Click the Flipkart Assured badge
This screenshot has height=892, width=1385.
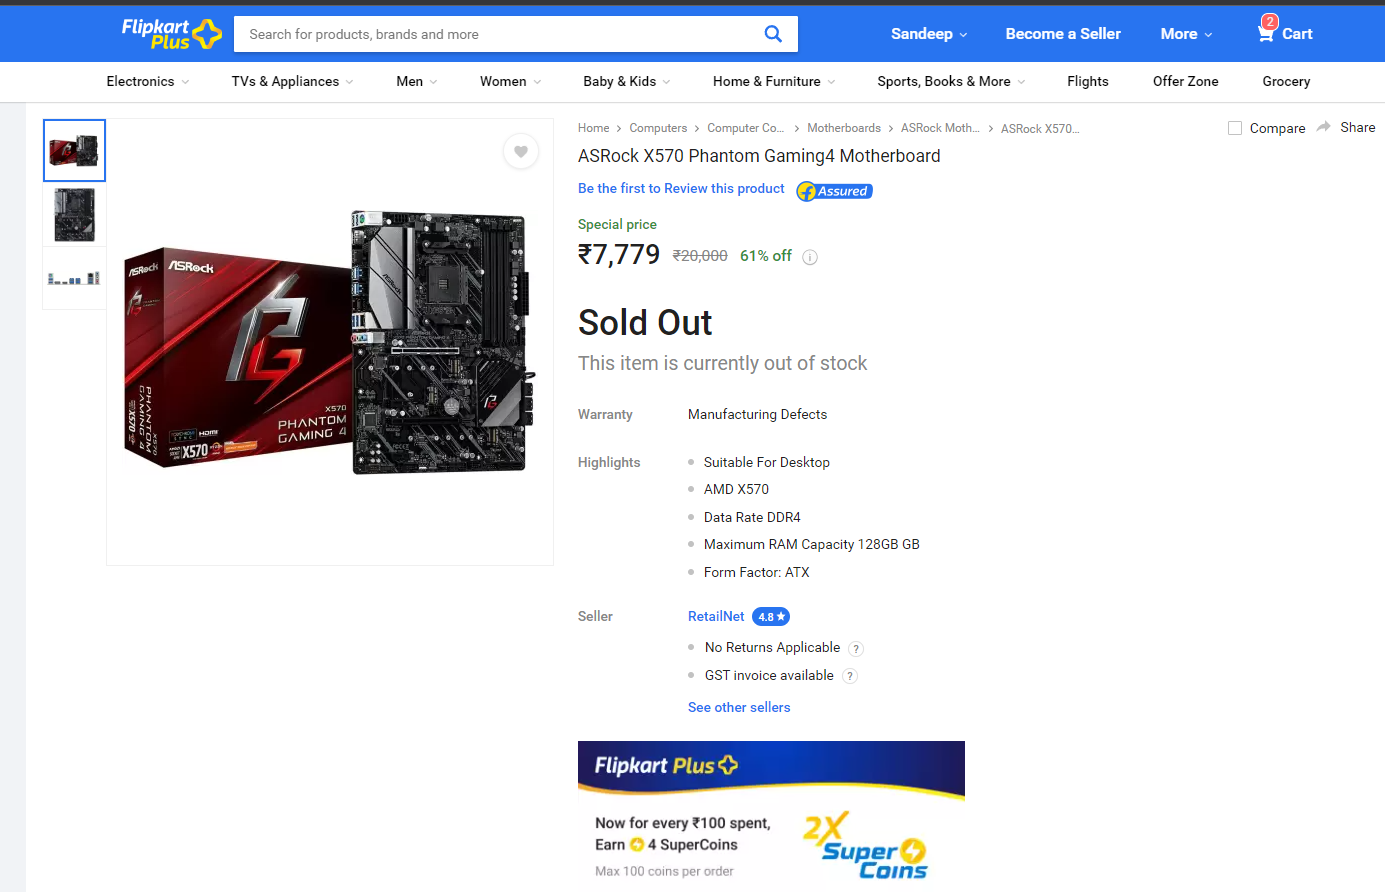coord(835,191)
